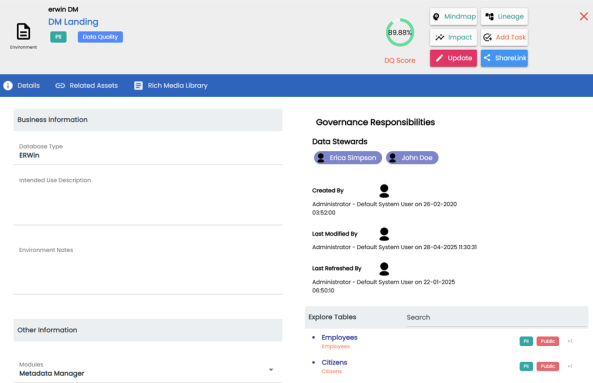
Task: Click the Governance Responsibilities heading
Action: pyautogui.click(x=375, y=122)
